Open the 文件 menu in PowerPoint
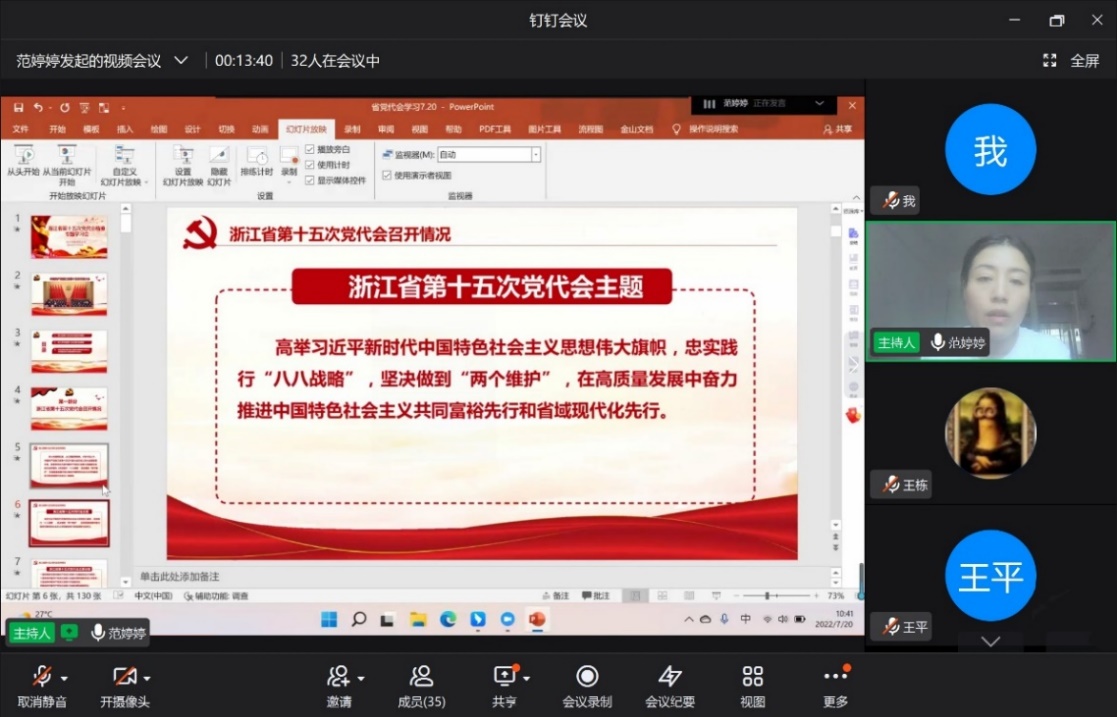Screen dimensions: 1117x717 pos(20,129)
